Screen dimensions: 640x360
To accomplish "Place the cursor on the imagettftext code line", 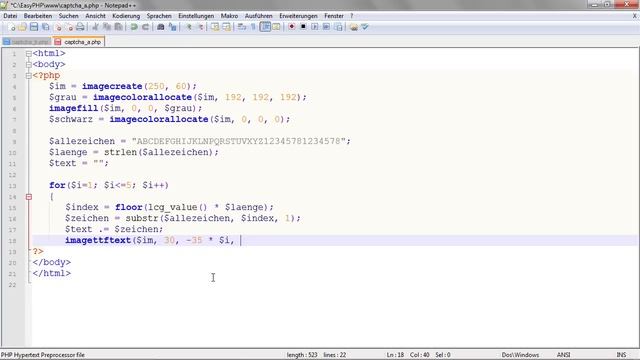I will [x=335, y=240].
